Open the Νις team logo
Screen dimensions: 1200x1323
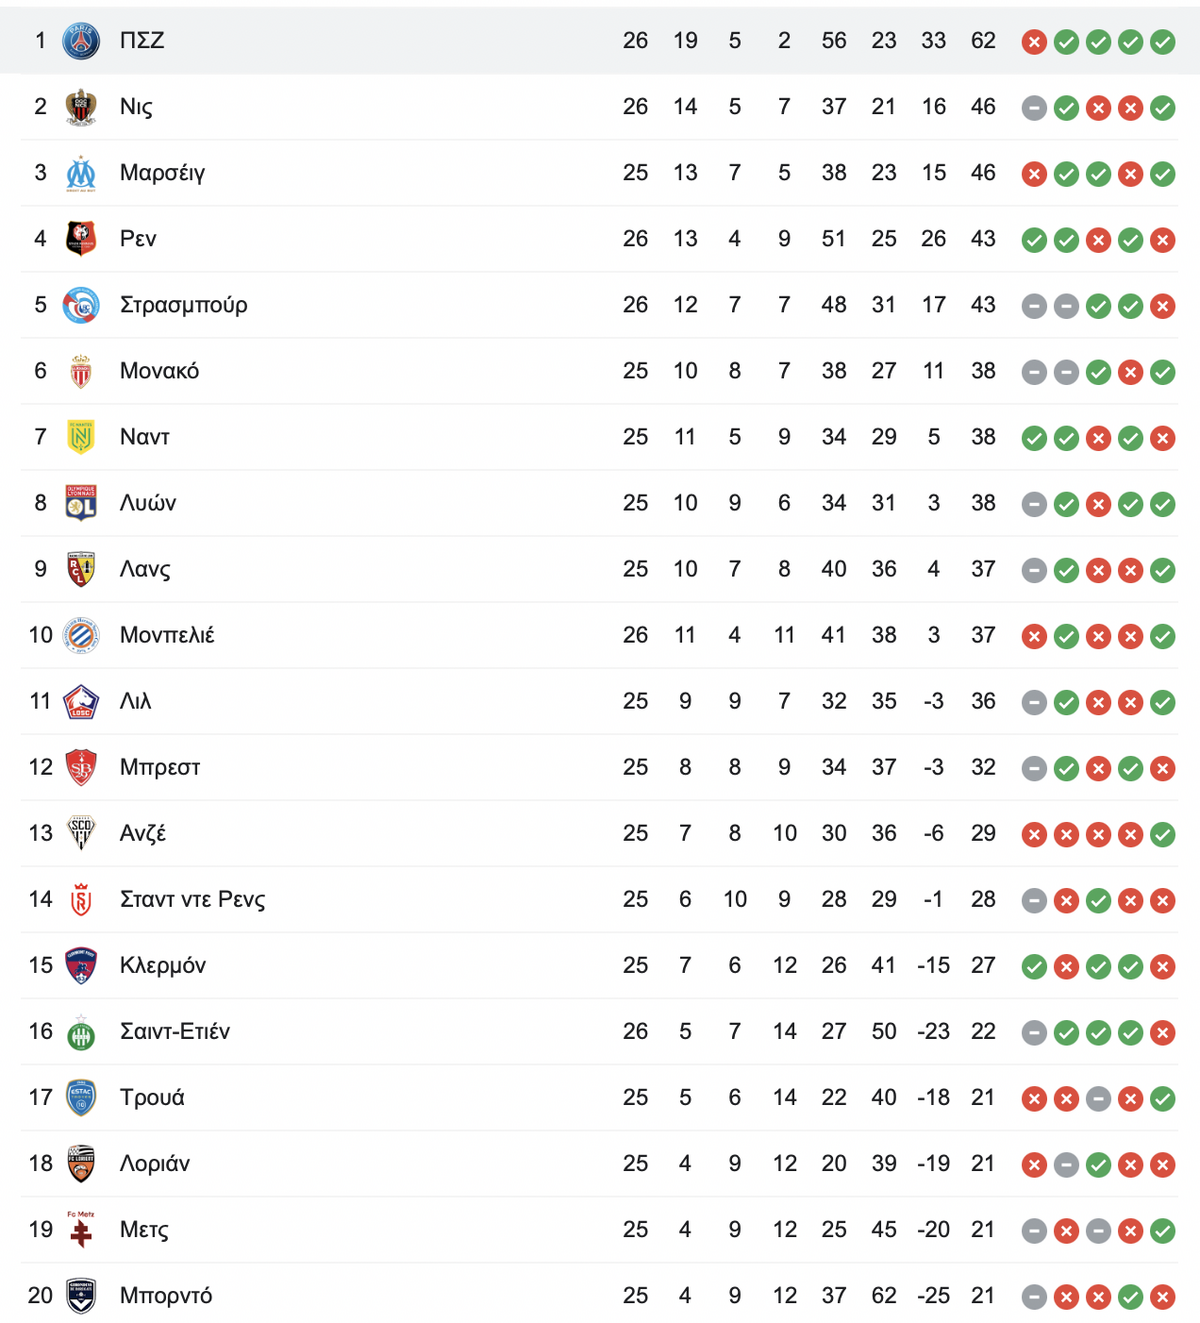(81, 107)
